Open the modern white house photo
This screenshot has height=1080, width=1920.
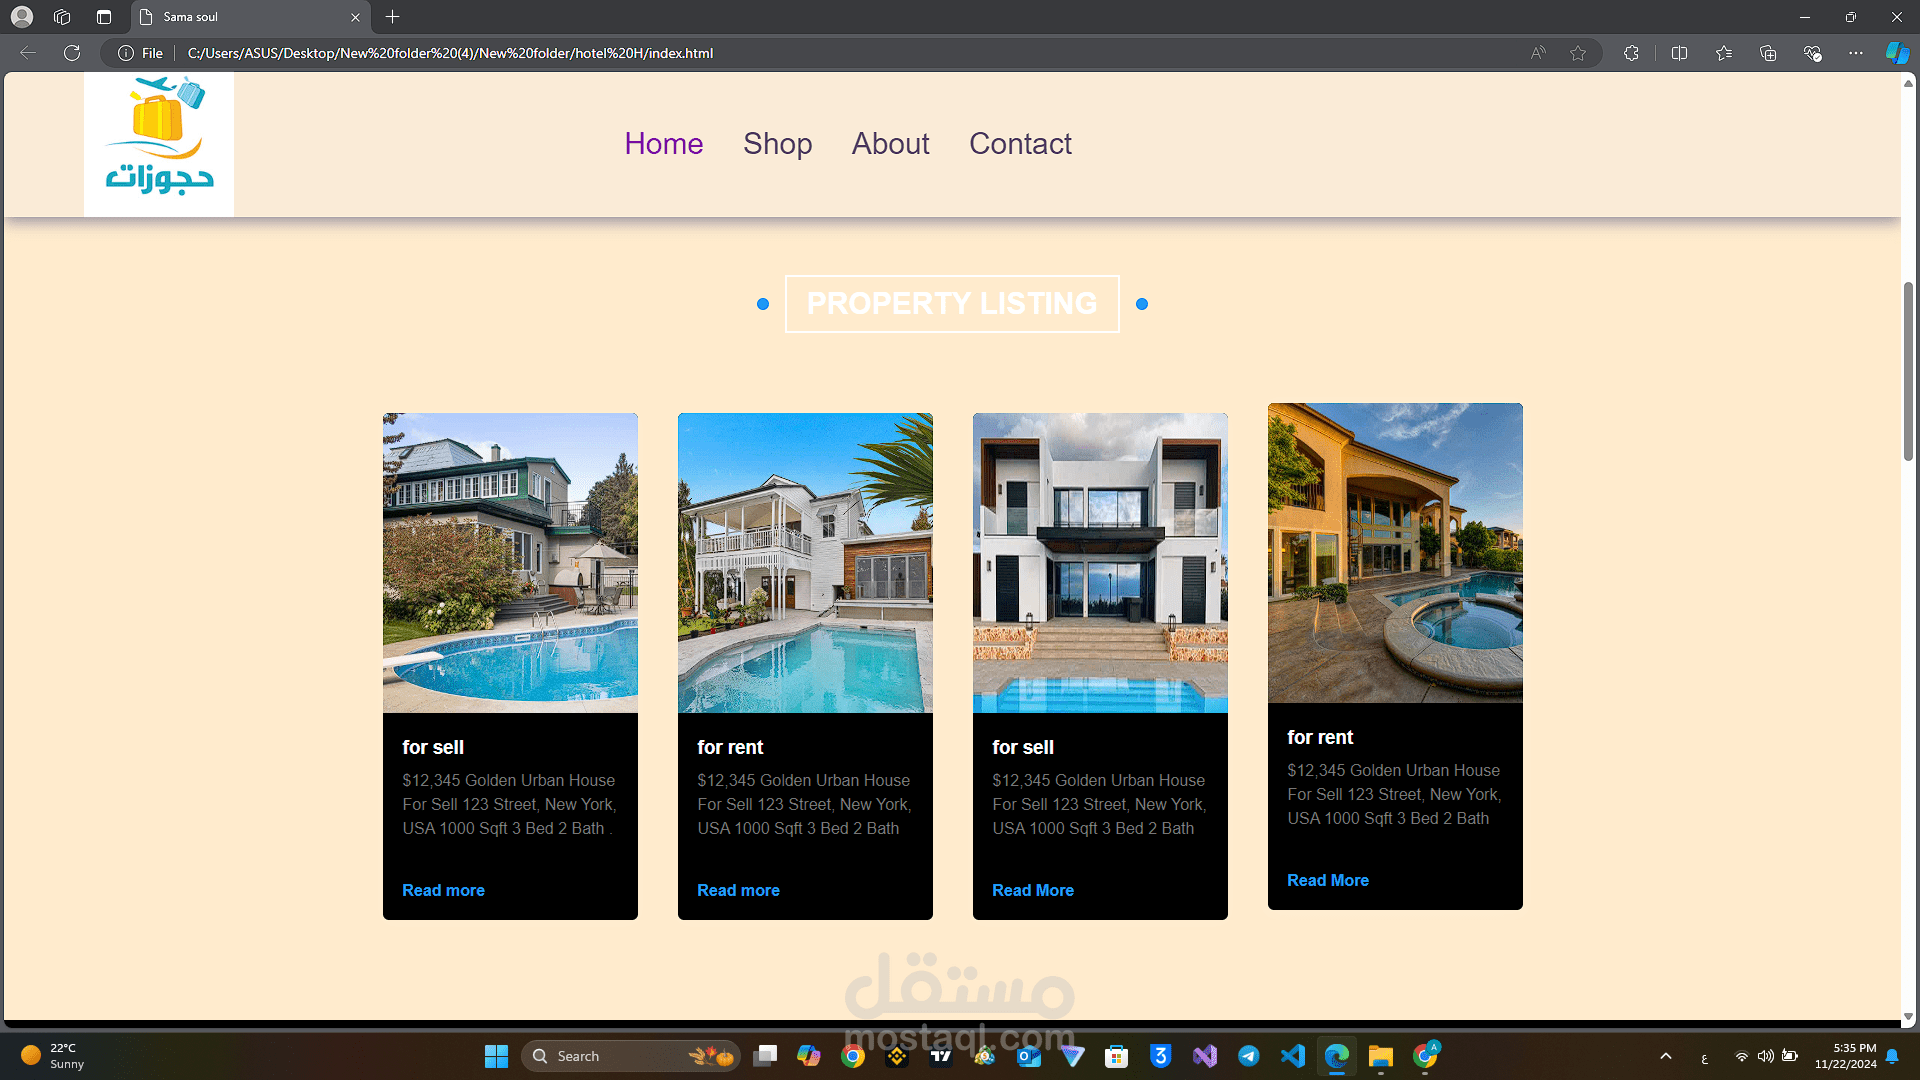1100,563
